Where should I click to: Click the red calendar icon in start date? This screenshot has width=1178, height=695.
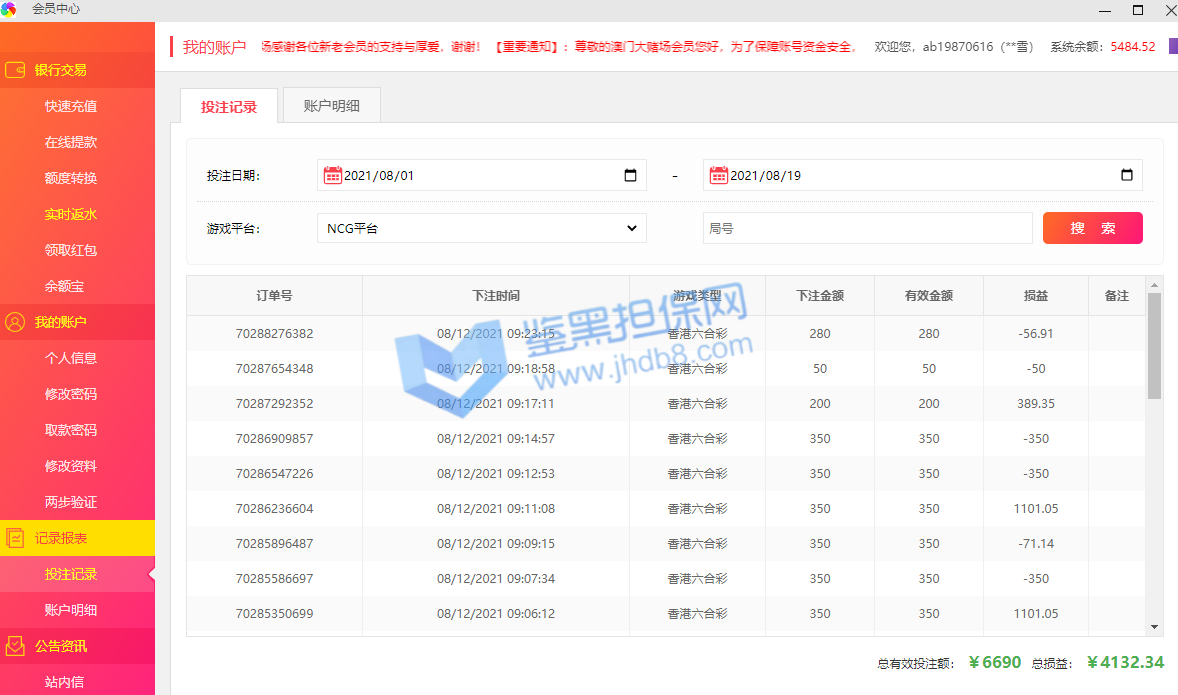tap(333, 175)
